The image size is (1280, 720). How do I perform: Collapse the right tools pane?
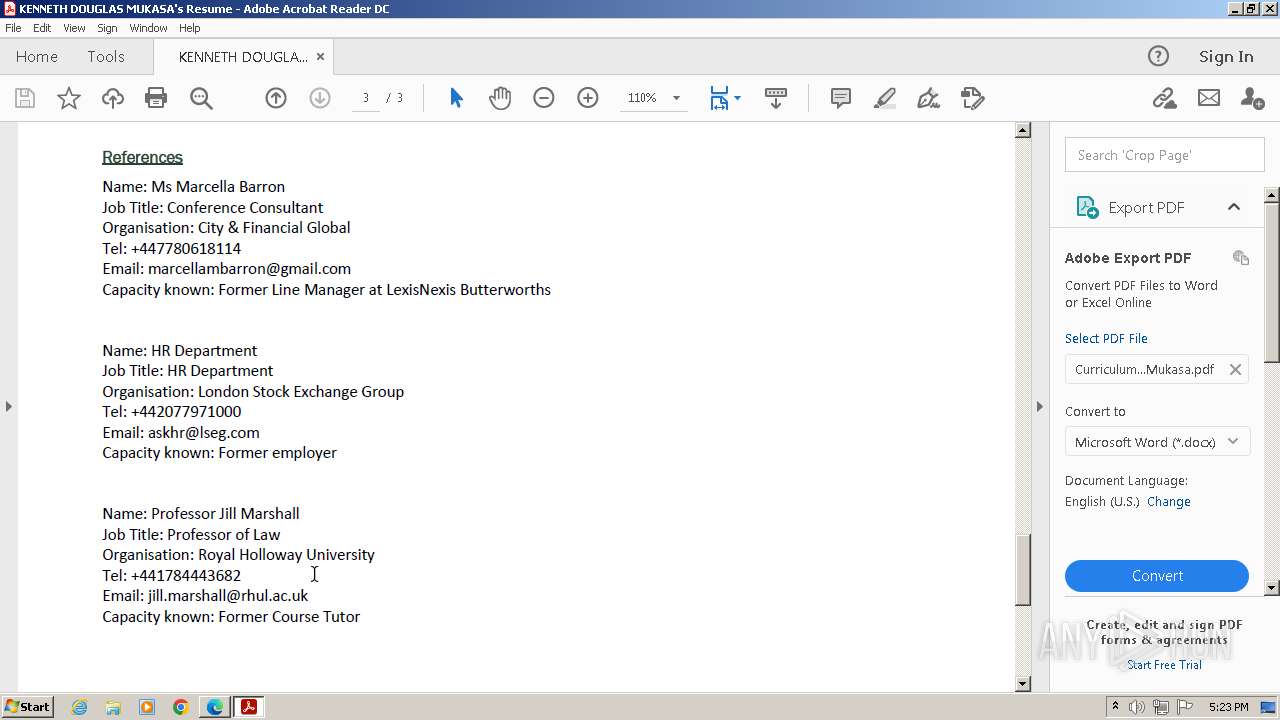click(x=1039, y=406)
